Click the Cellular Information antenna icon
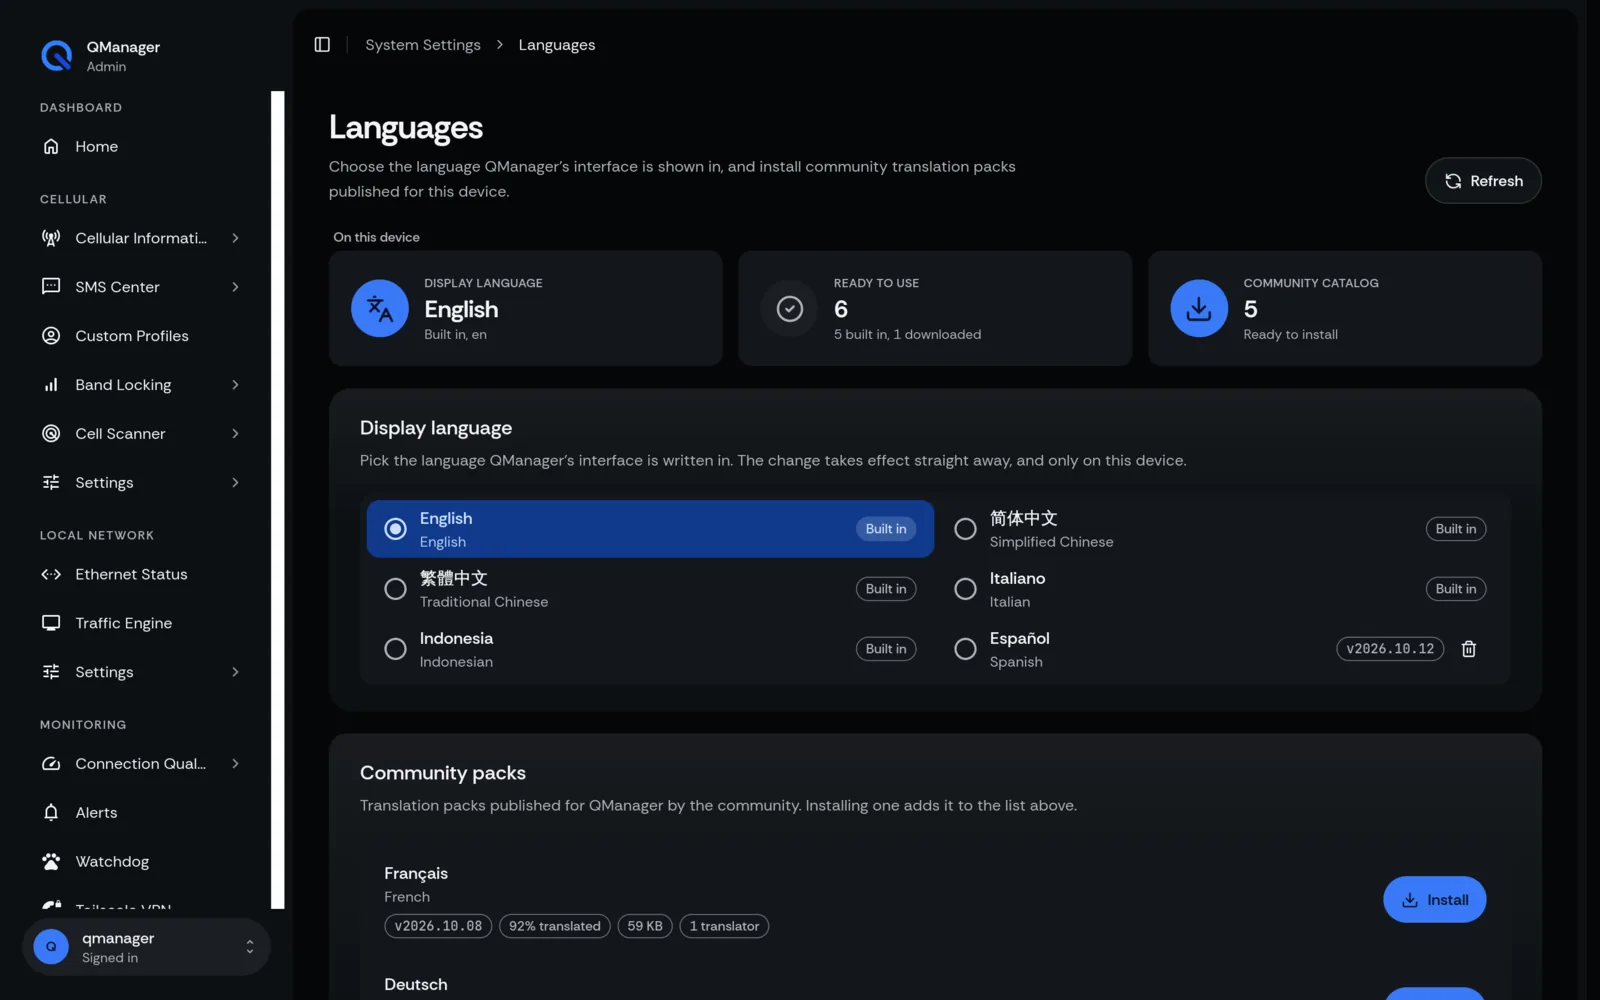The height and width of the screenshot is (1000, 1600). coord(51,238)
